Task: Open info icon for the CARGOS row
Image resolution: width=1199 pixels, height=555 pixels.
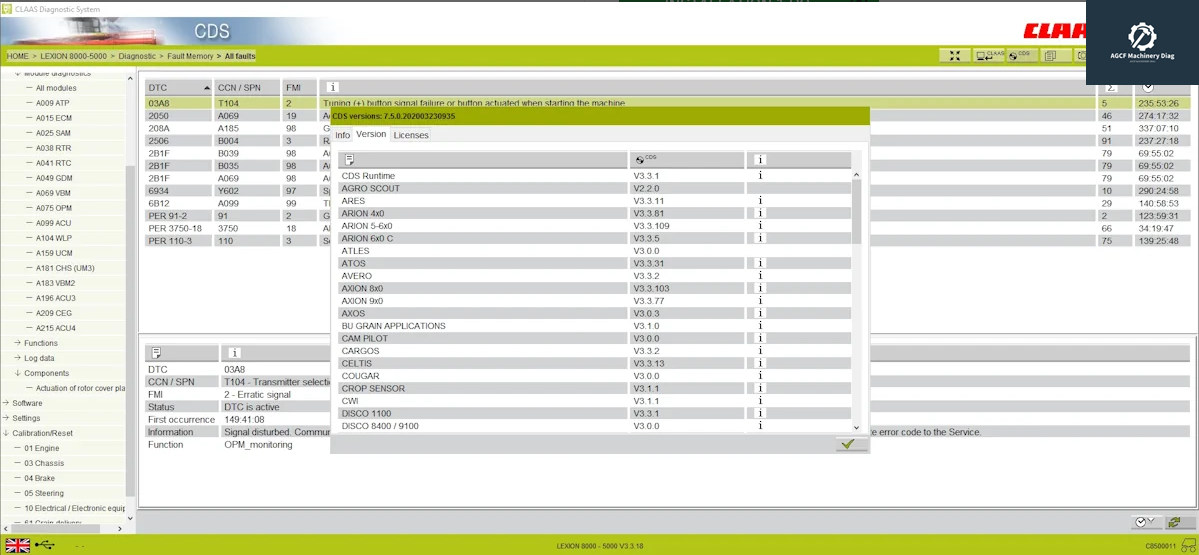Action: click(x=760, y=351)
